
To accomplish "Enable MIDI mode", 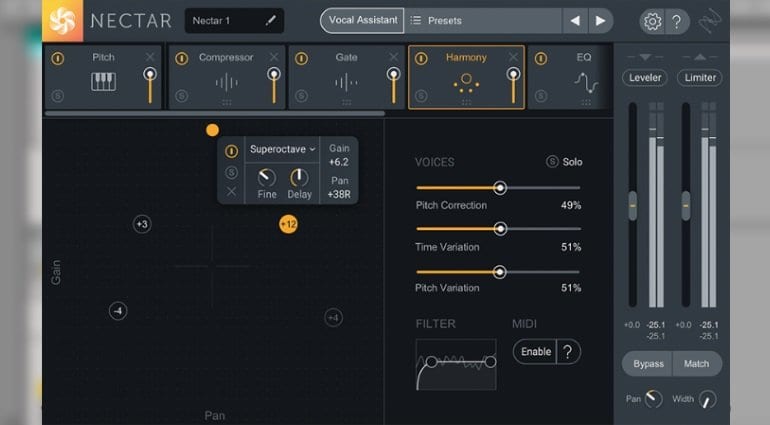I will [535, 352].
